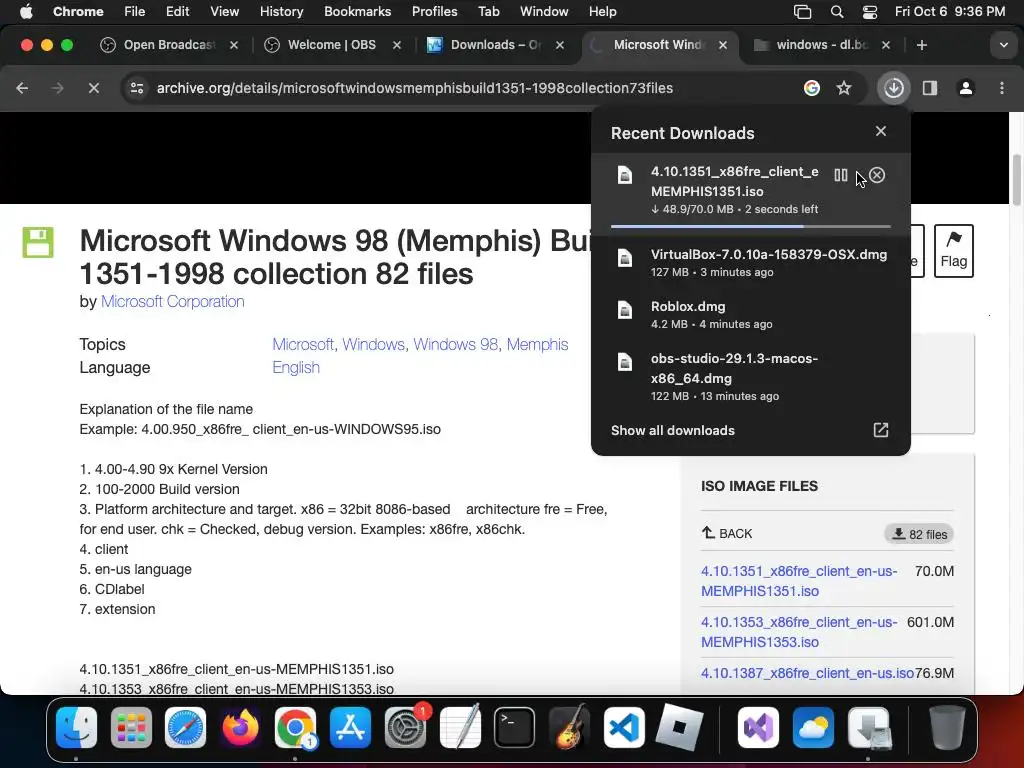Open Finder from the Dock
This screenshot has height=768, width=1024.
[x=76, y=727]
